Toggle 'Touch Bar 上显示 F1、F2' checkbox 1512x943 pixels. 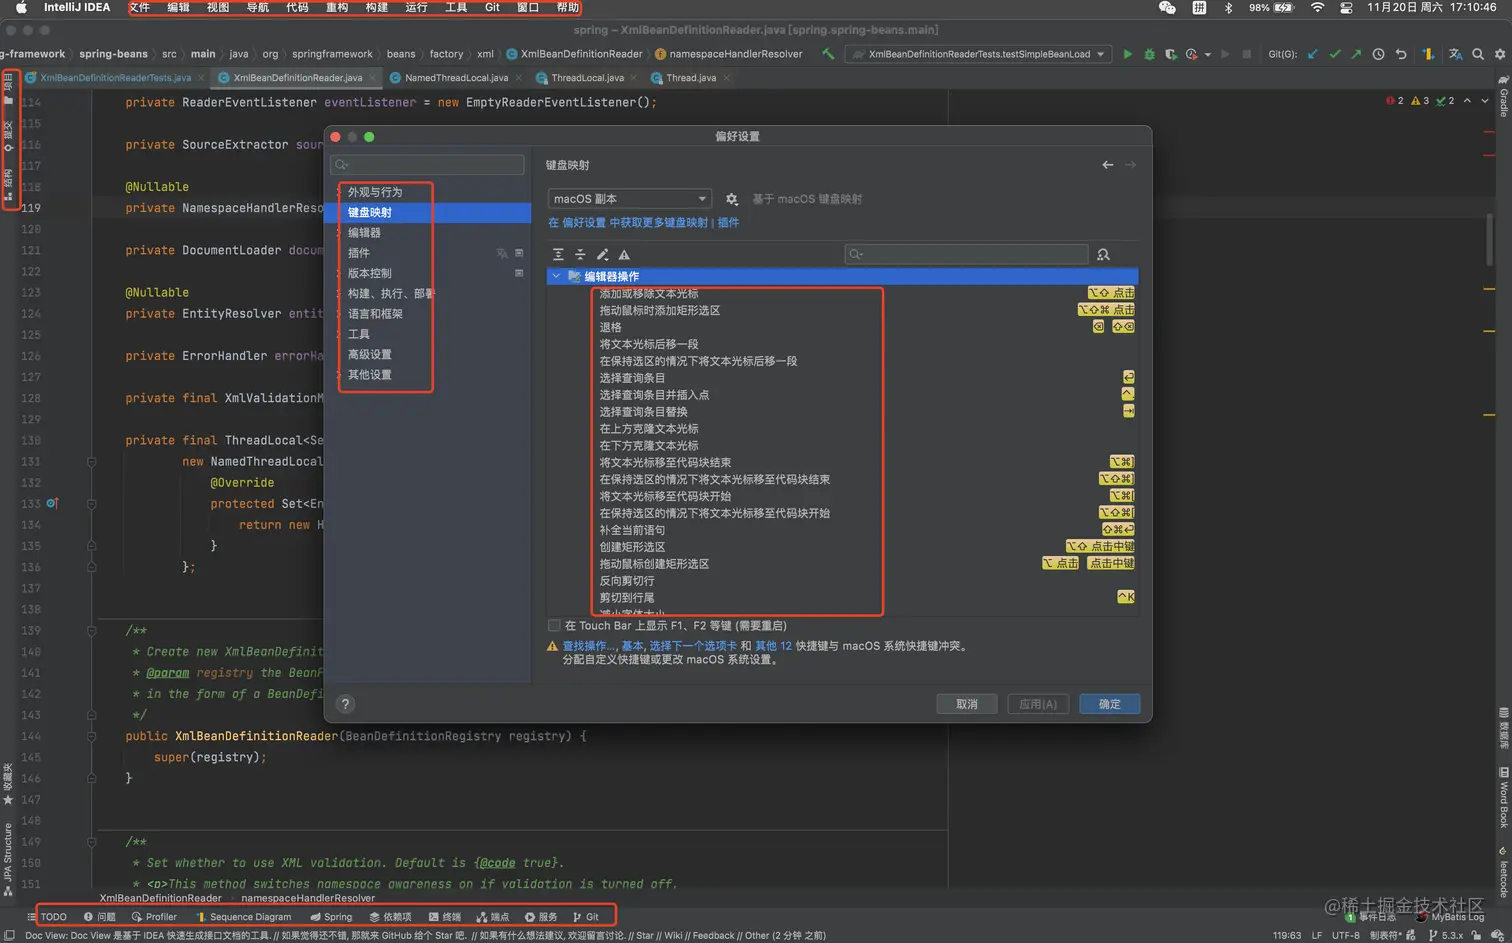point(554,626)
